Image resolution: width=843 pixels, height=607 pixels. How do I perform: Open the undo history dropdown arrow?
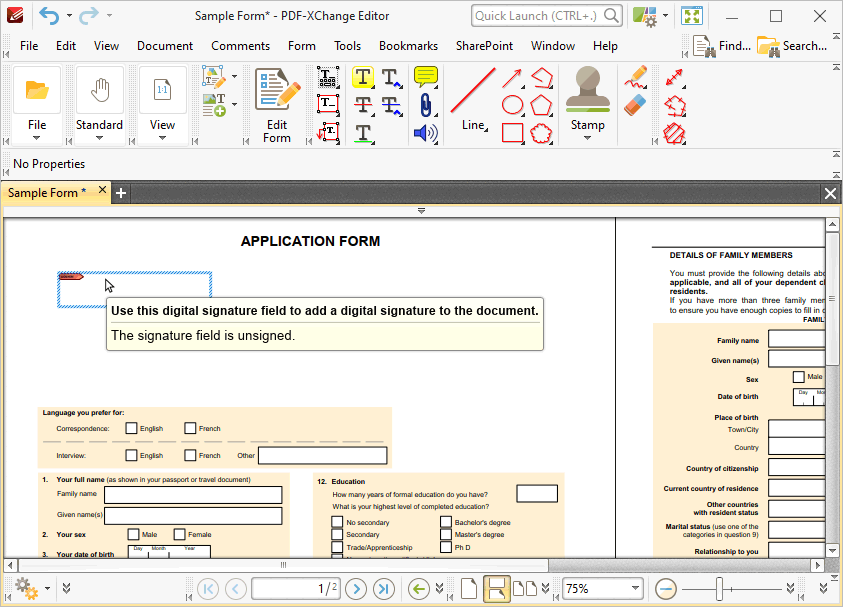coord(69,16)
